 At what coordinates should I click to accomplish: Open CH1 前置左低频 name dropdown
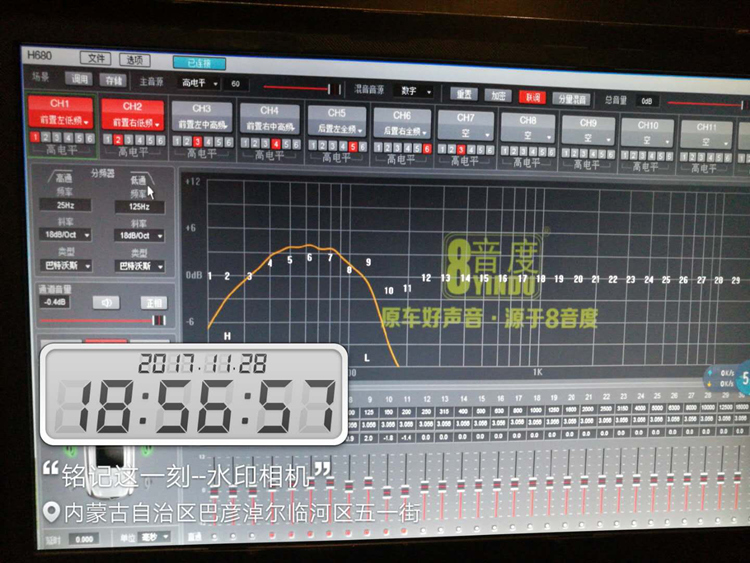tap(61, 121)
